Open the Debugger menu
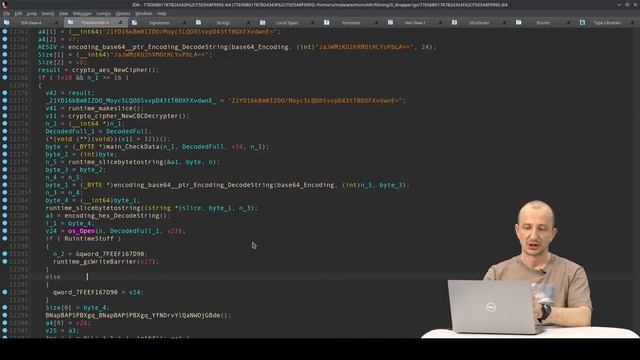Viewport: 640px width, 360px height. [x=83, y=13]
